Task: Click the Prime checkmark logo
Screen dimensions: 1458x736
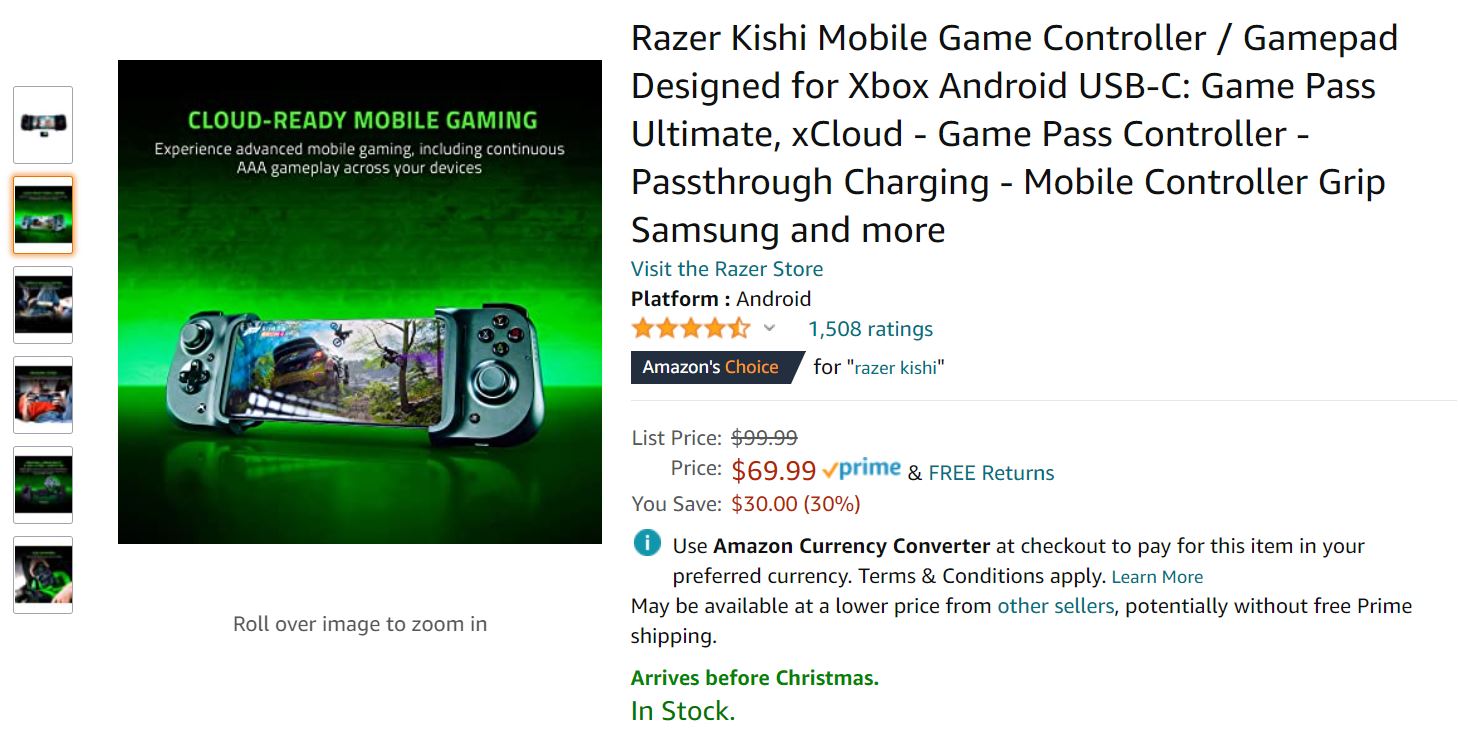Action: click(862, 470)
